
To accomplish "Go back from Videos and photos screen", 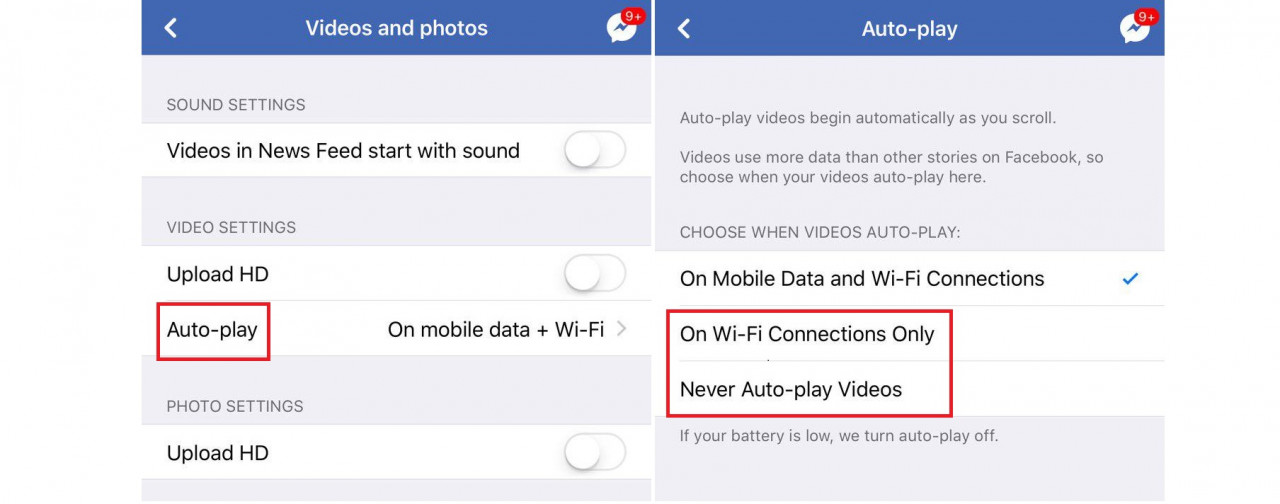I will 171,28.
